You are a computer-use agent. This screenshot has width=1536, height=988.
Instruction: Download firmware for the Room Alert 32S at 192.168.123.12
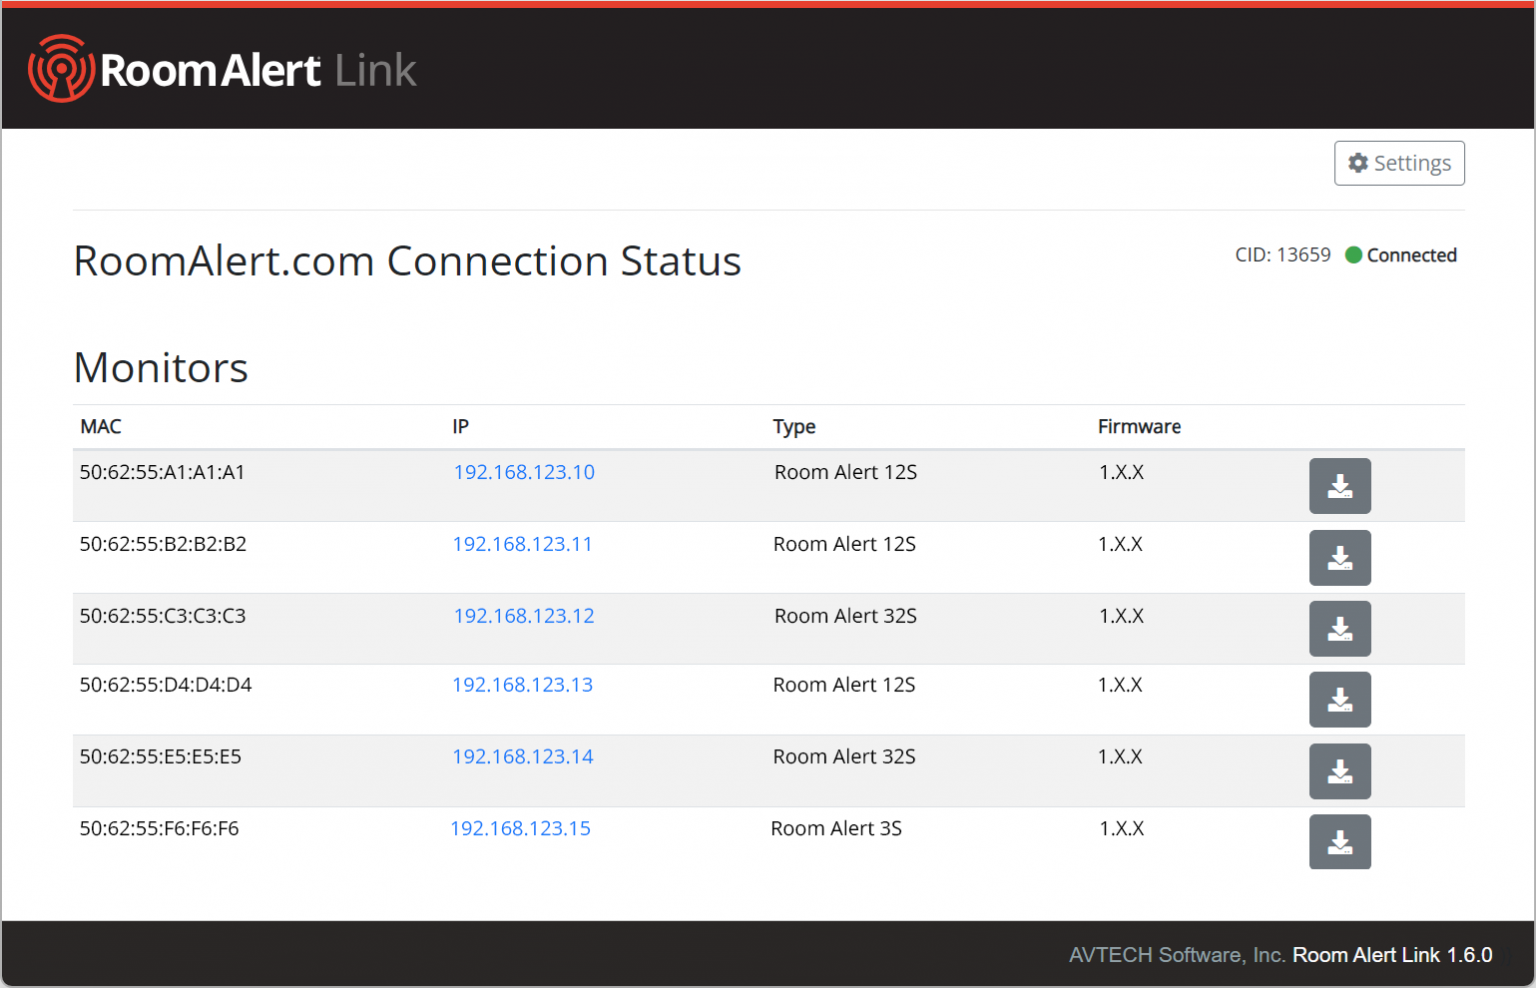[1340, 628]
